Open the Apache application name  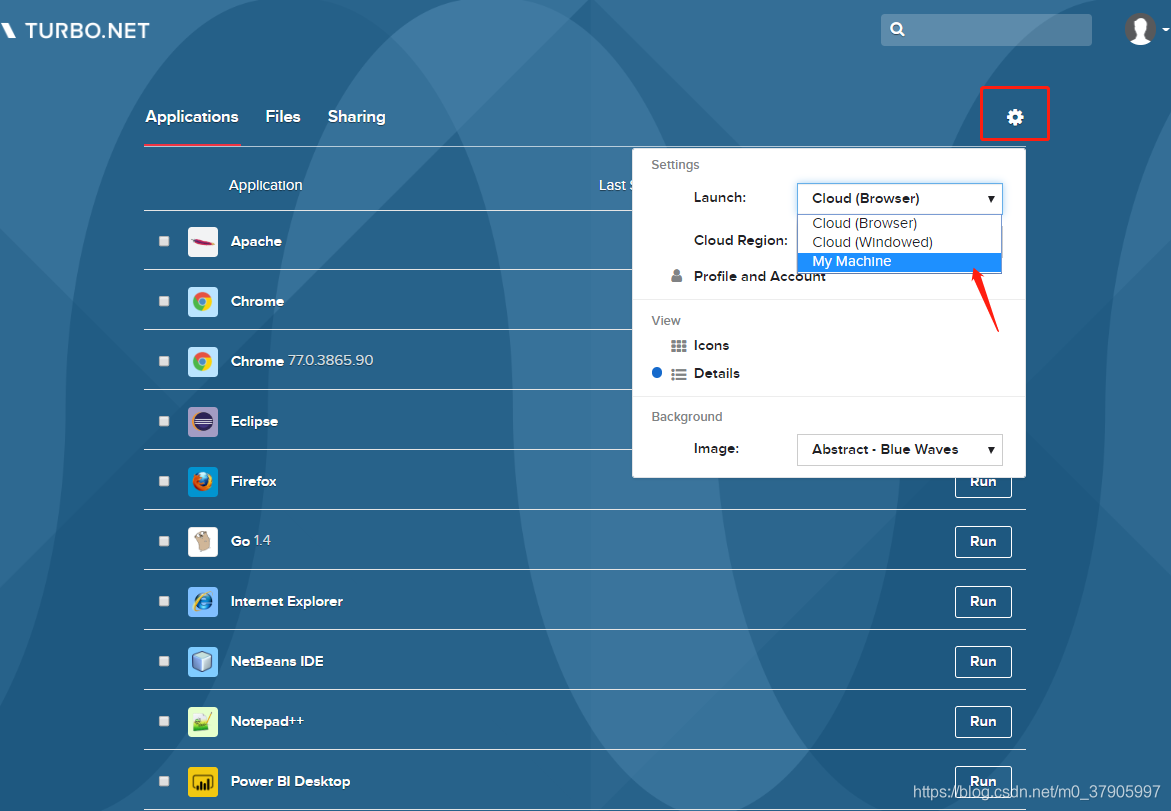[256, 241]
